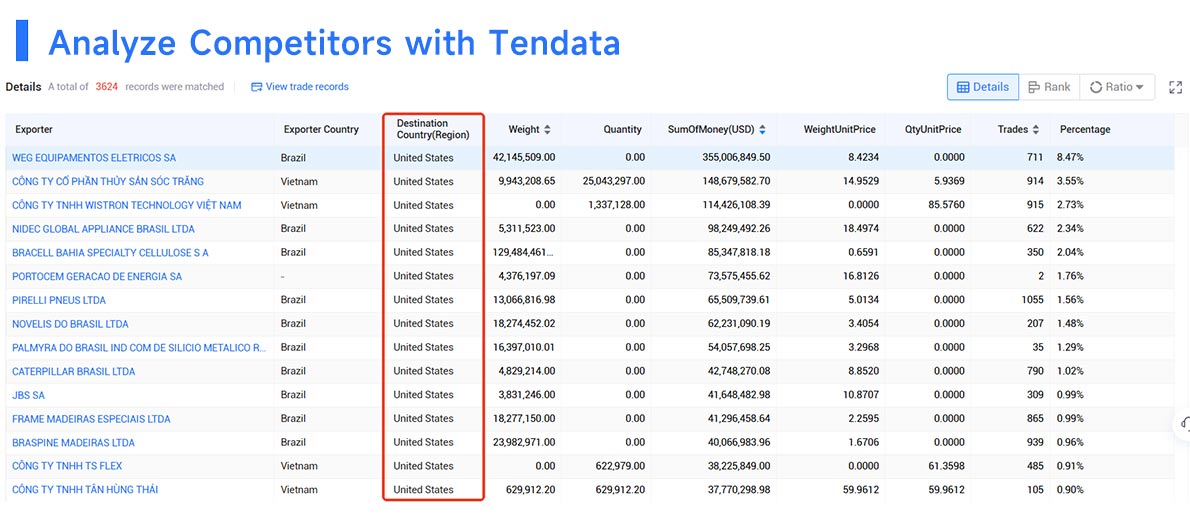This screenshot has width=1190, height=516.
Task: Click the trade records icon
Action: click(257, 87)
